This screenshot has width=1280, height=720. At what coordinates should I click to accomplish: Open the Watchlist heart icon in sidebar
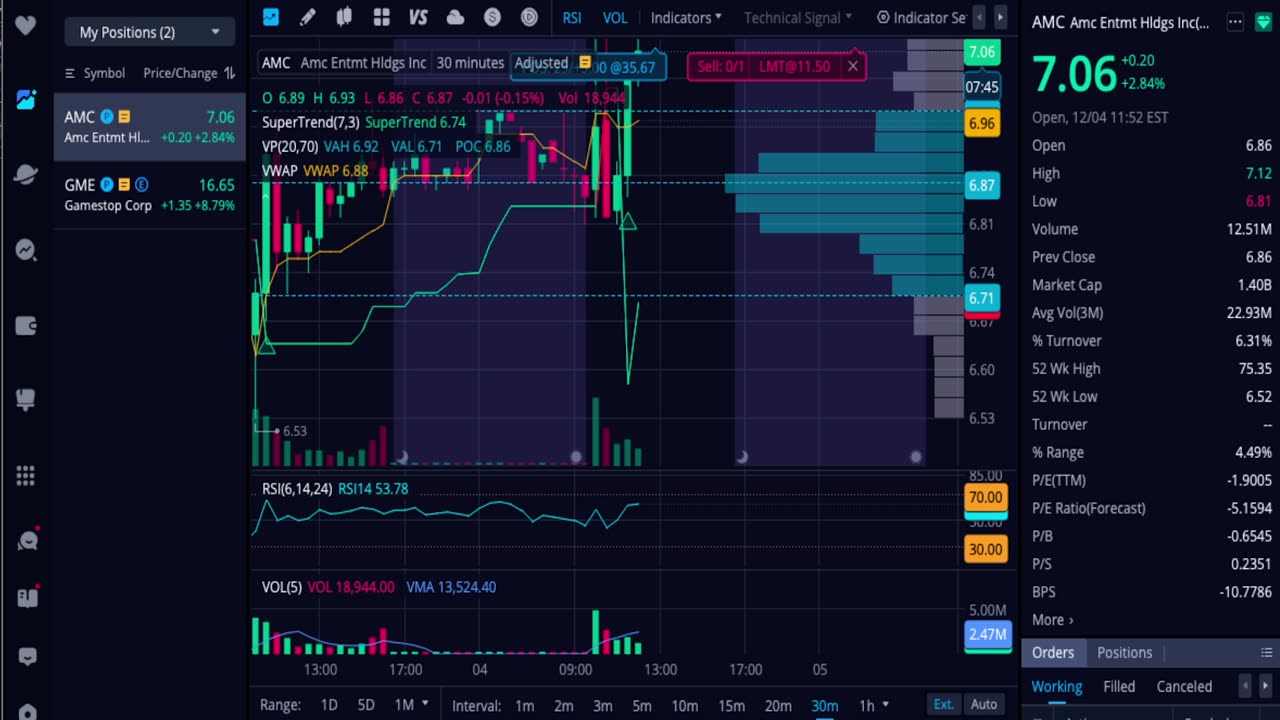click(x=26, y=25)
